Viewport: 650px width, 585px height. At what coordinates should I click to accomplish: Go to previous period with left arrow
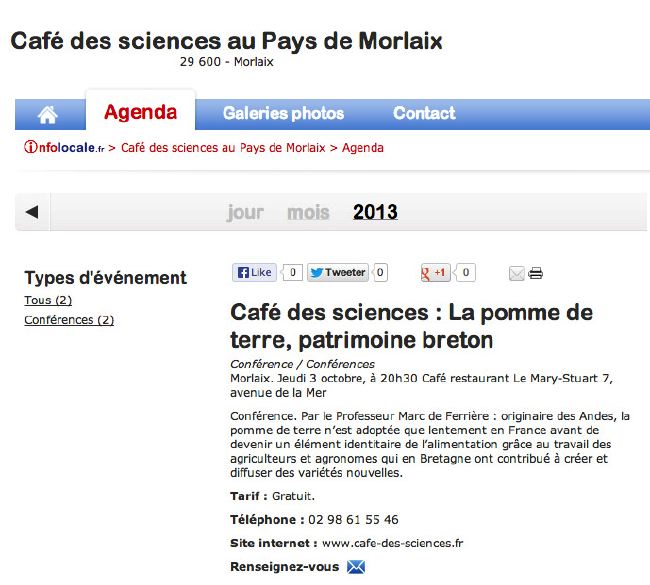pyautogui.click(x=32, y=212)
